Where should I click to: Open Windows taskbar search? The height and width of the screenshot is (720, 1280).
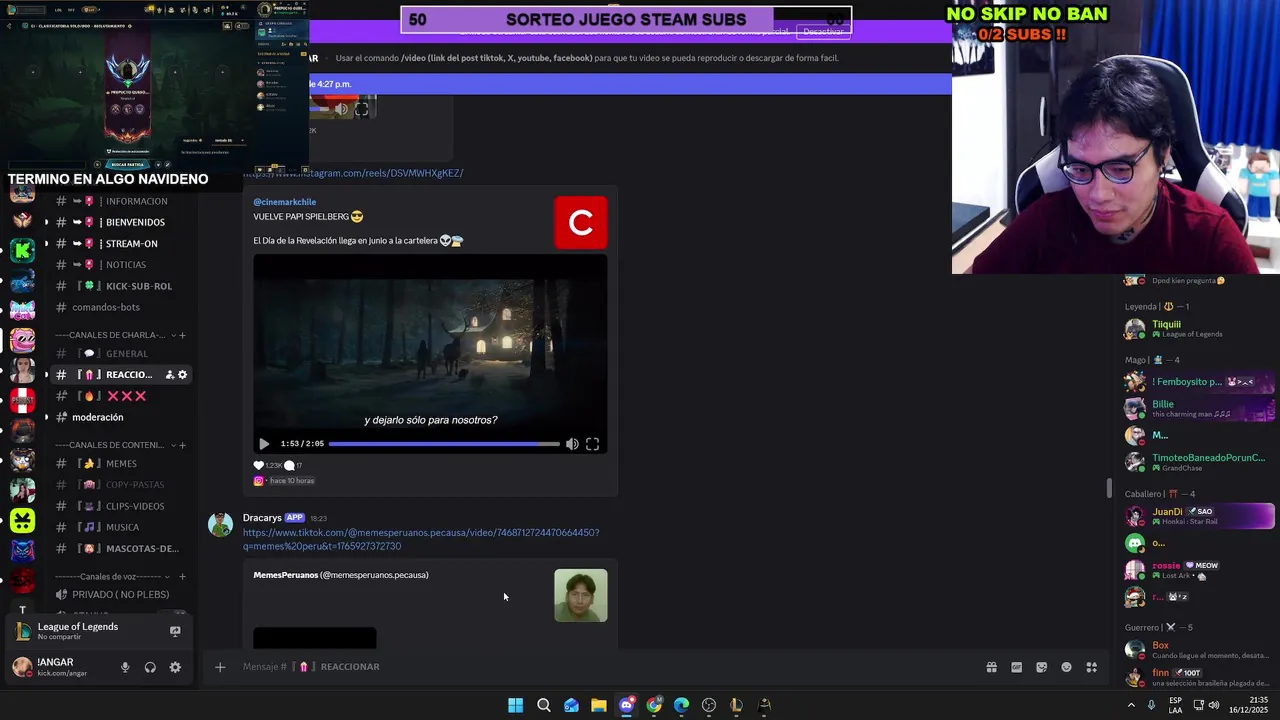[544, 705]
